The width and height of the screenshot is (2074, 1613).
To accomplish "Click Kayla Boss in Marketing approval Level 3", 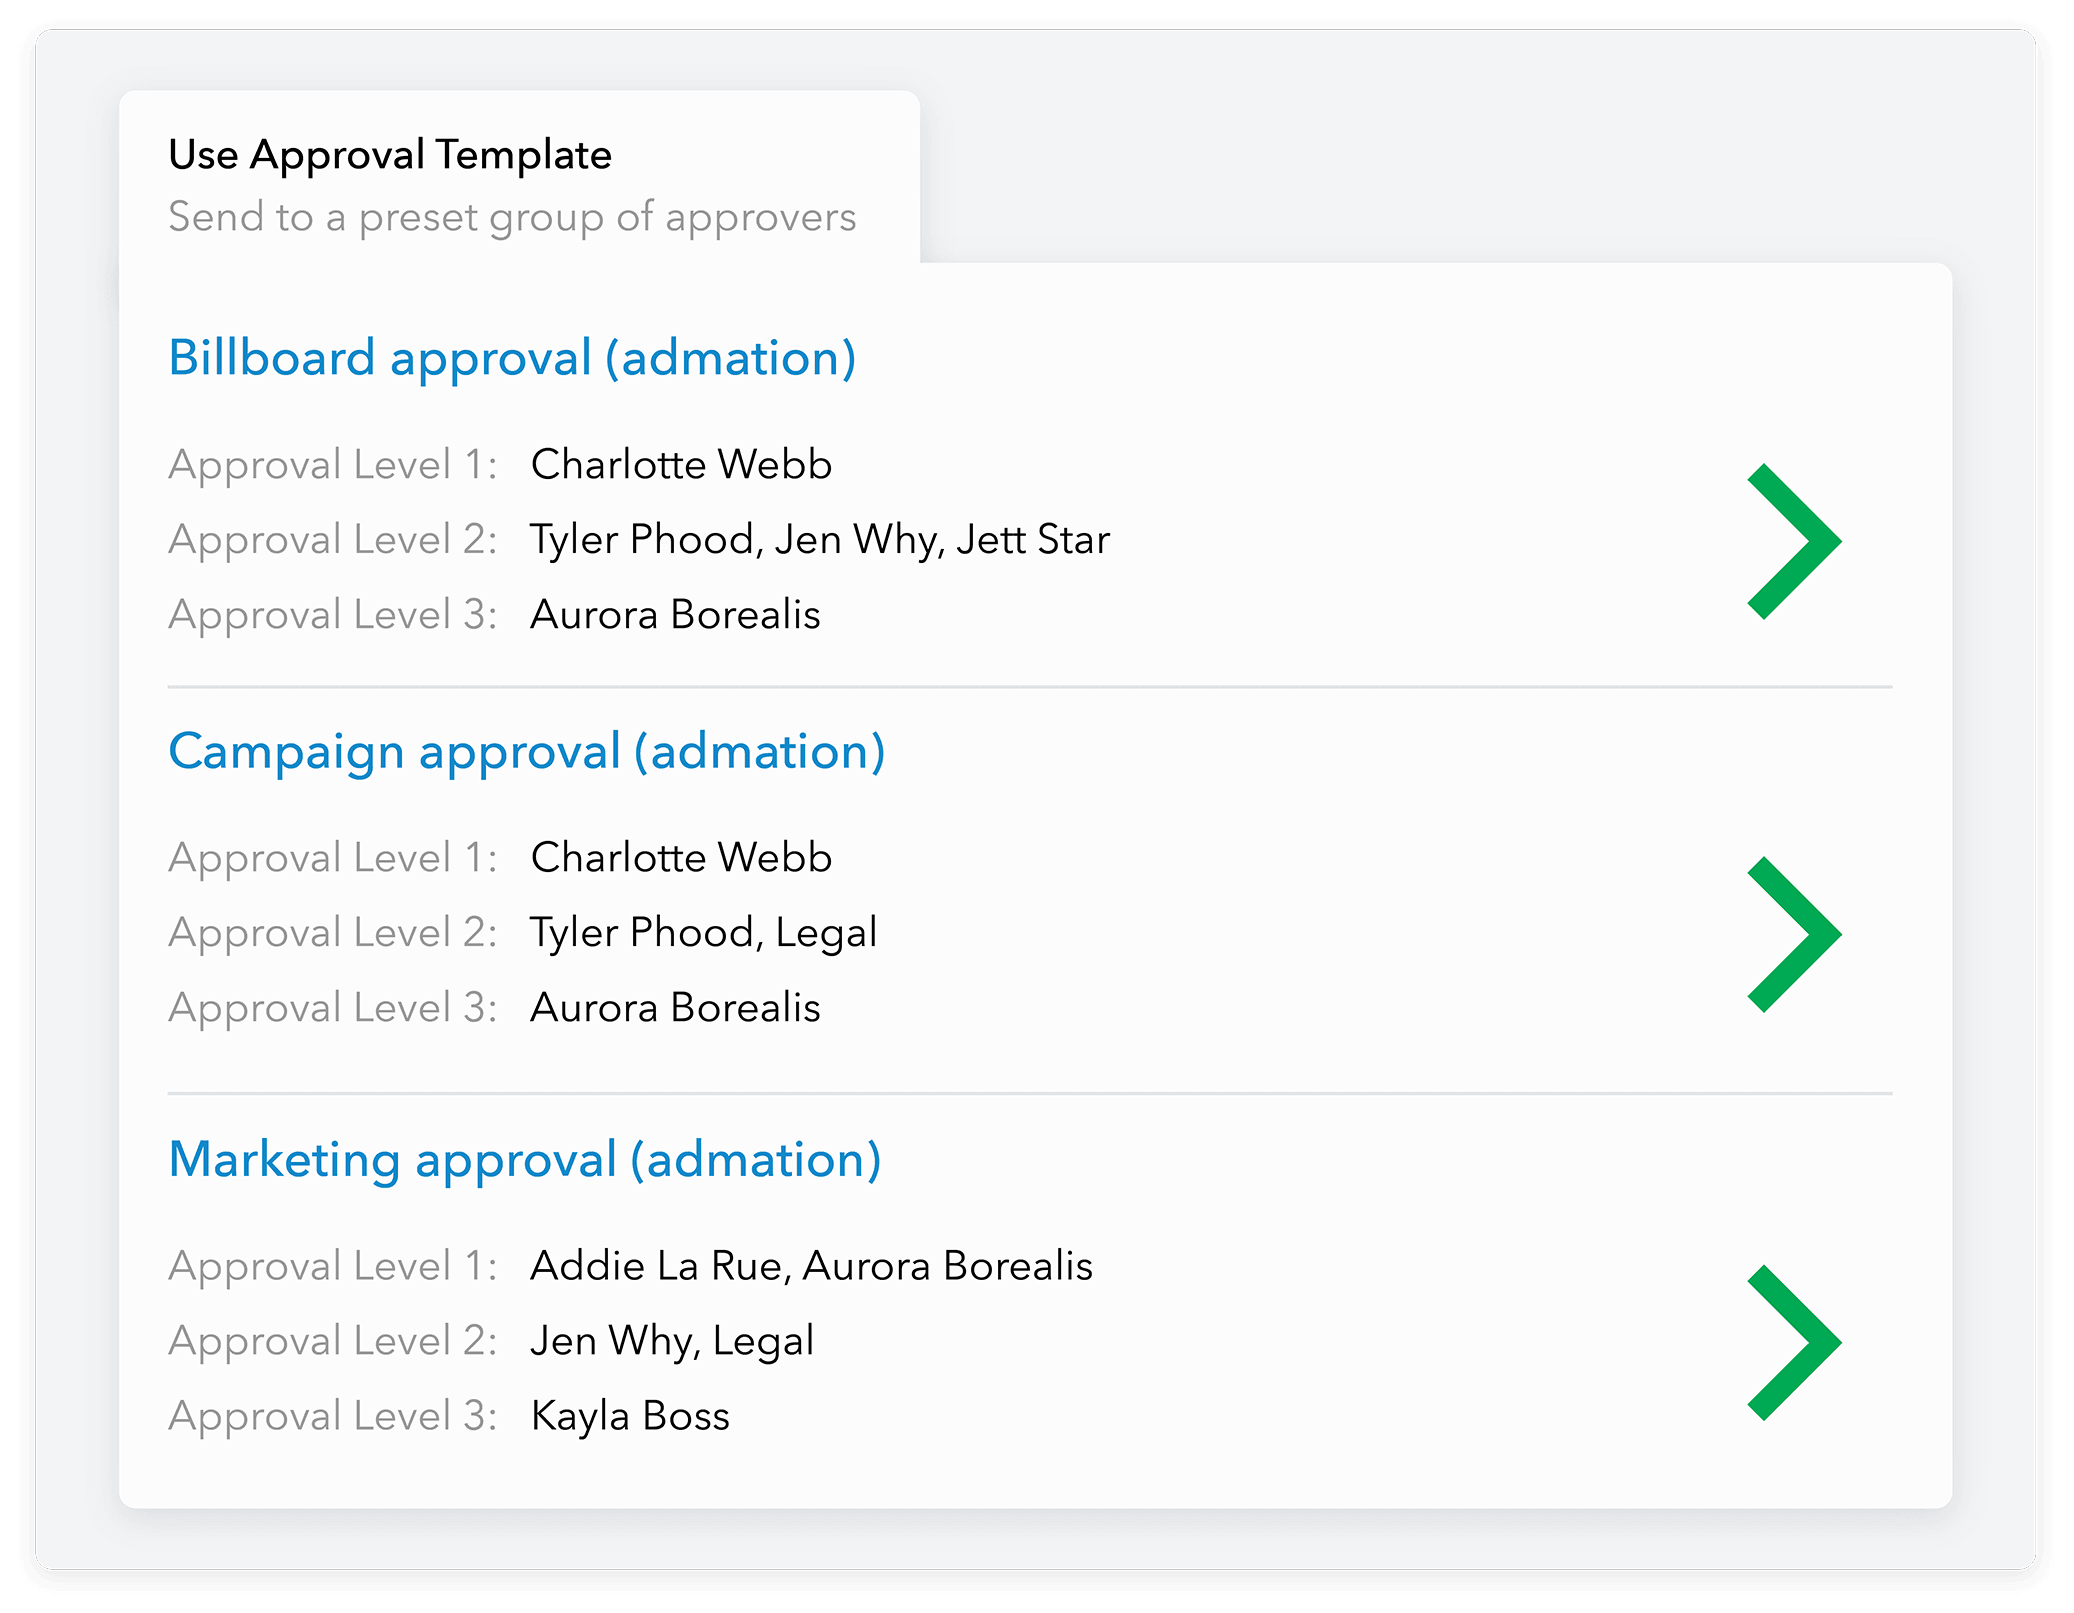I will 629,1415.
